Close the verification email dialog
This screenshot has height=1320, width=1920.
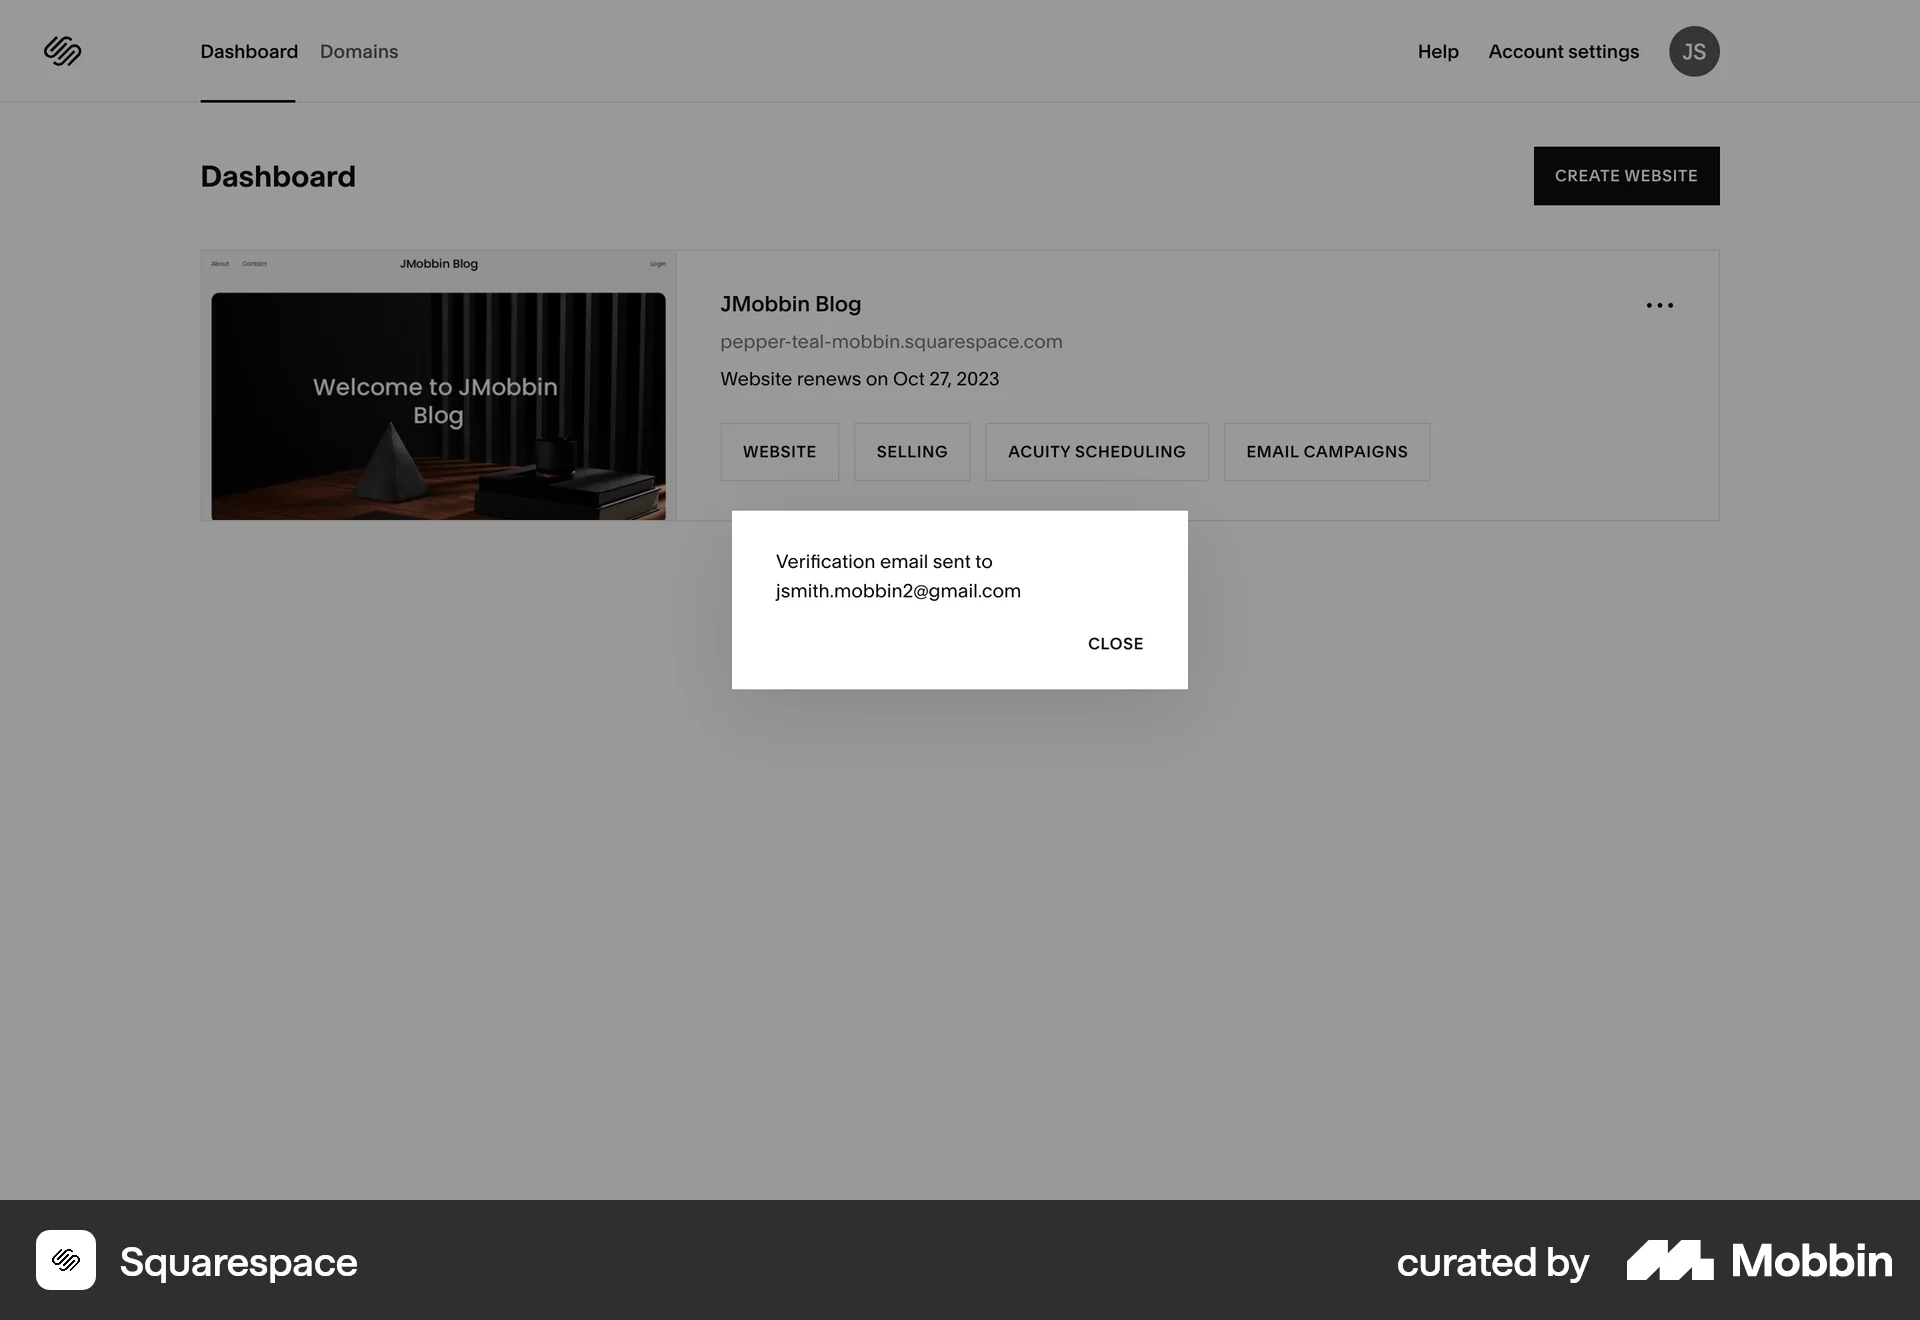click(x=1115, y=643)
